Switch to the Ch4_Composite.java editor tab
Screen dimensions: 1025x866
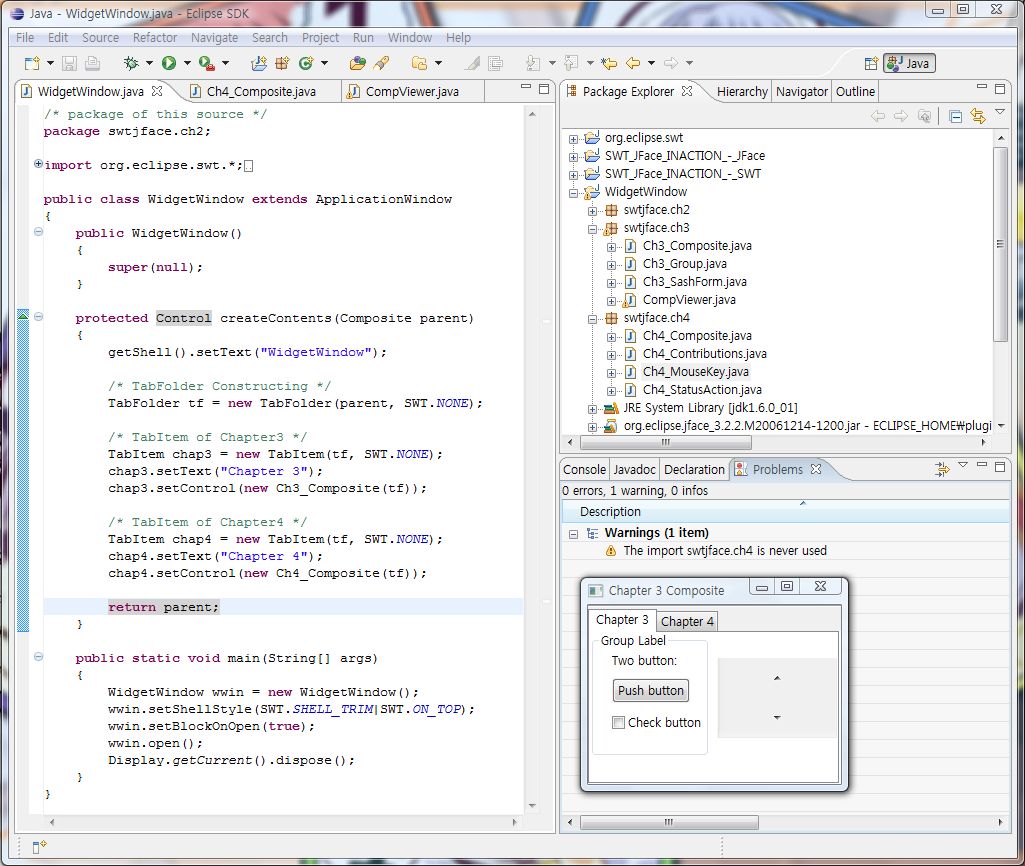[x=261, y=92]
